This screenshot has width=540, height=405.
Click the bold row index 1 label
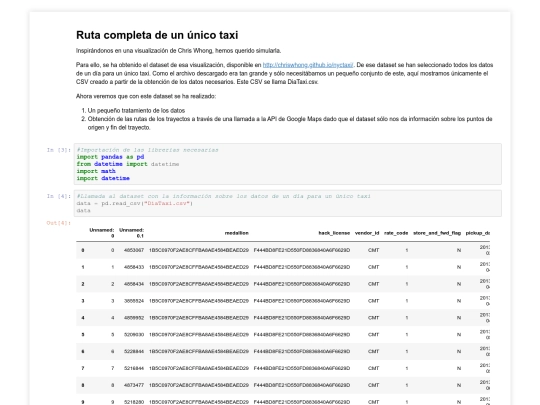[83, 267]
